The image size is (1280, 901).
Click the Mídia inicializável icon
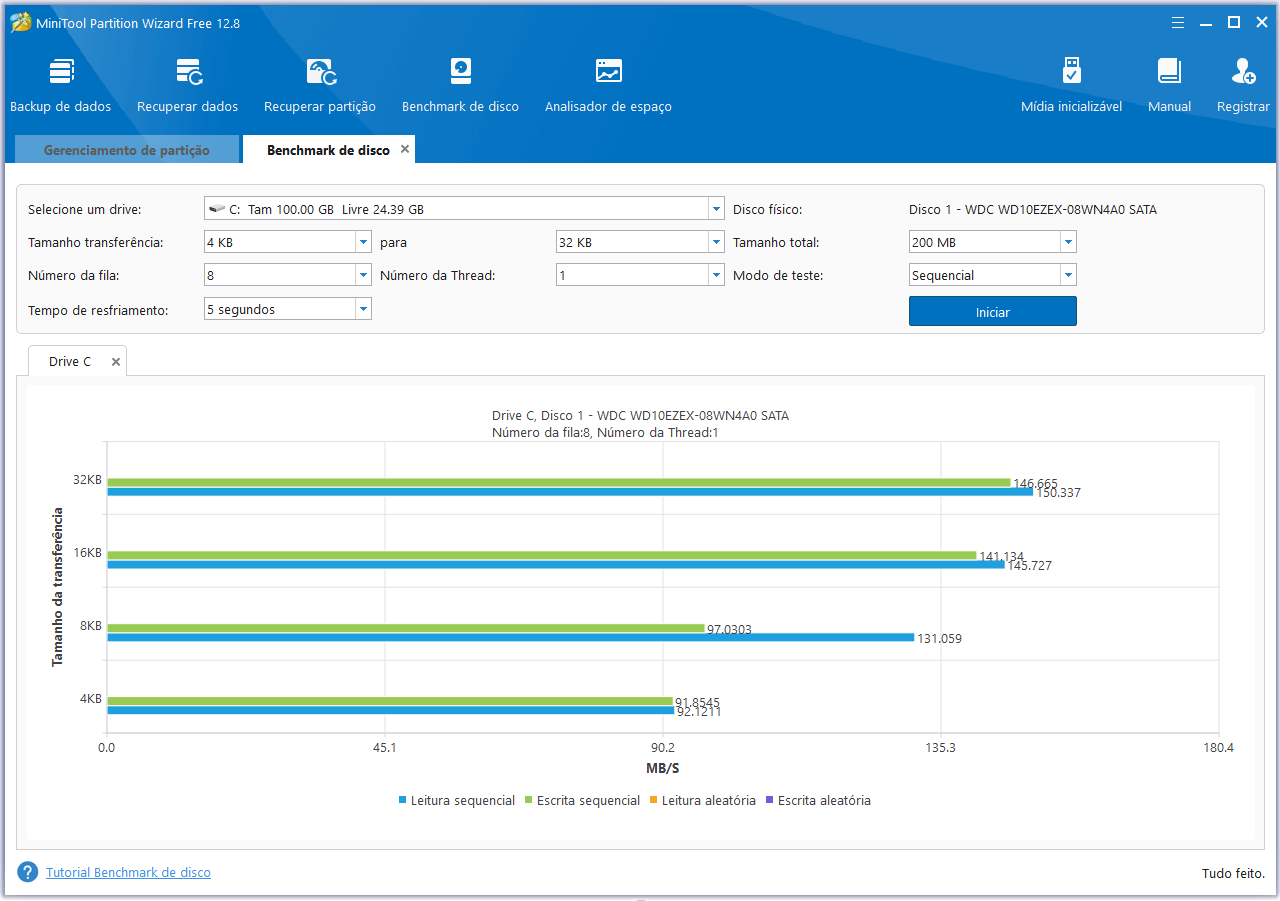[1071, 72]
